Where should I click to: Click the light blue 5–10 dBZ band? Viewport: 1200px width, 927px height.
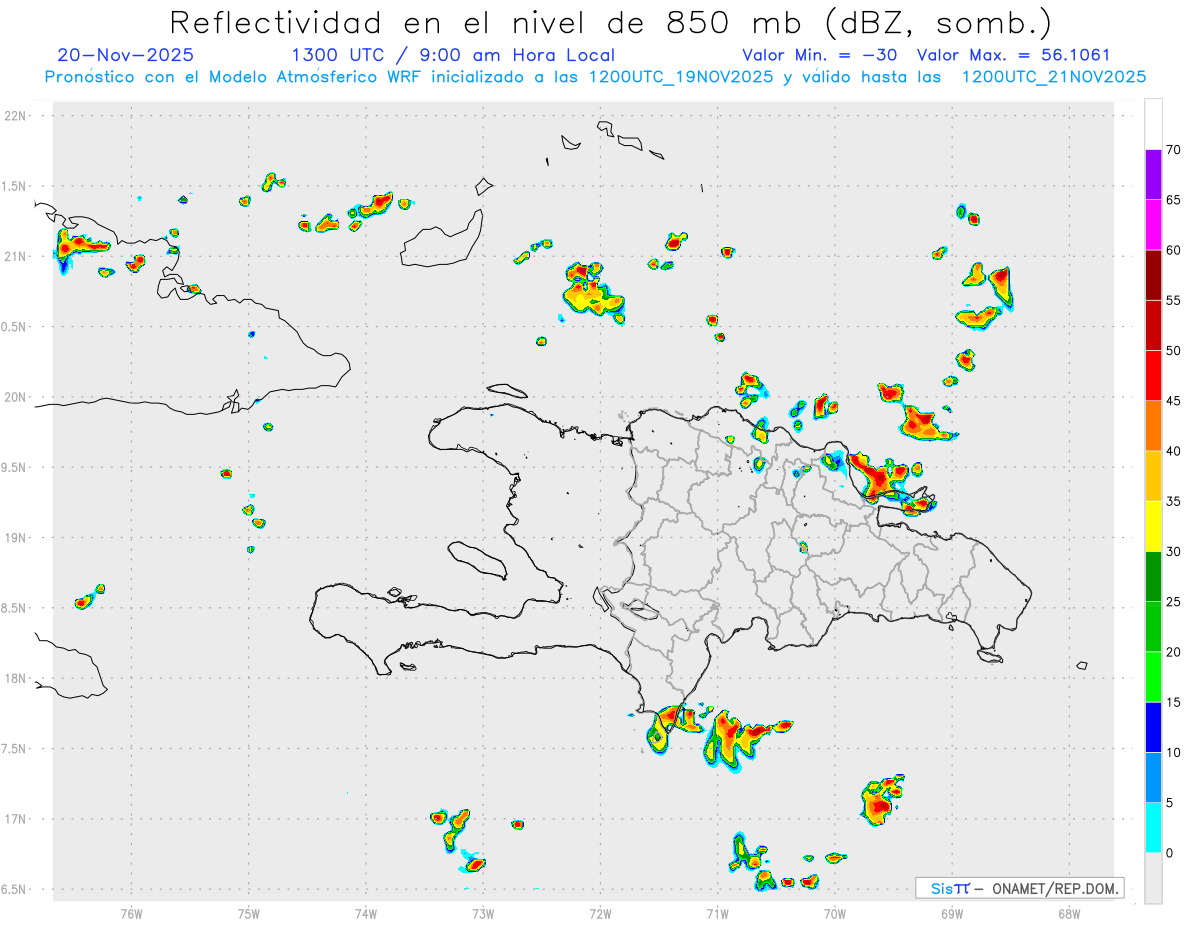[1153, 777]
